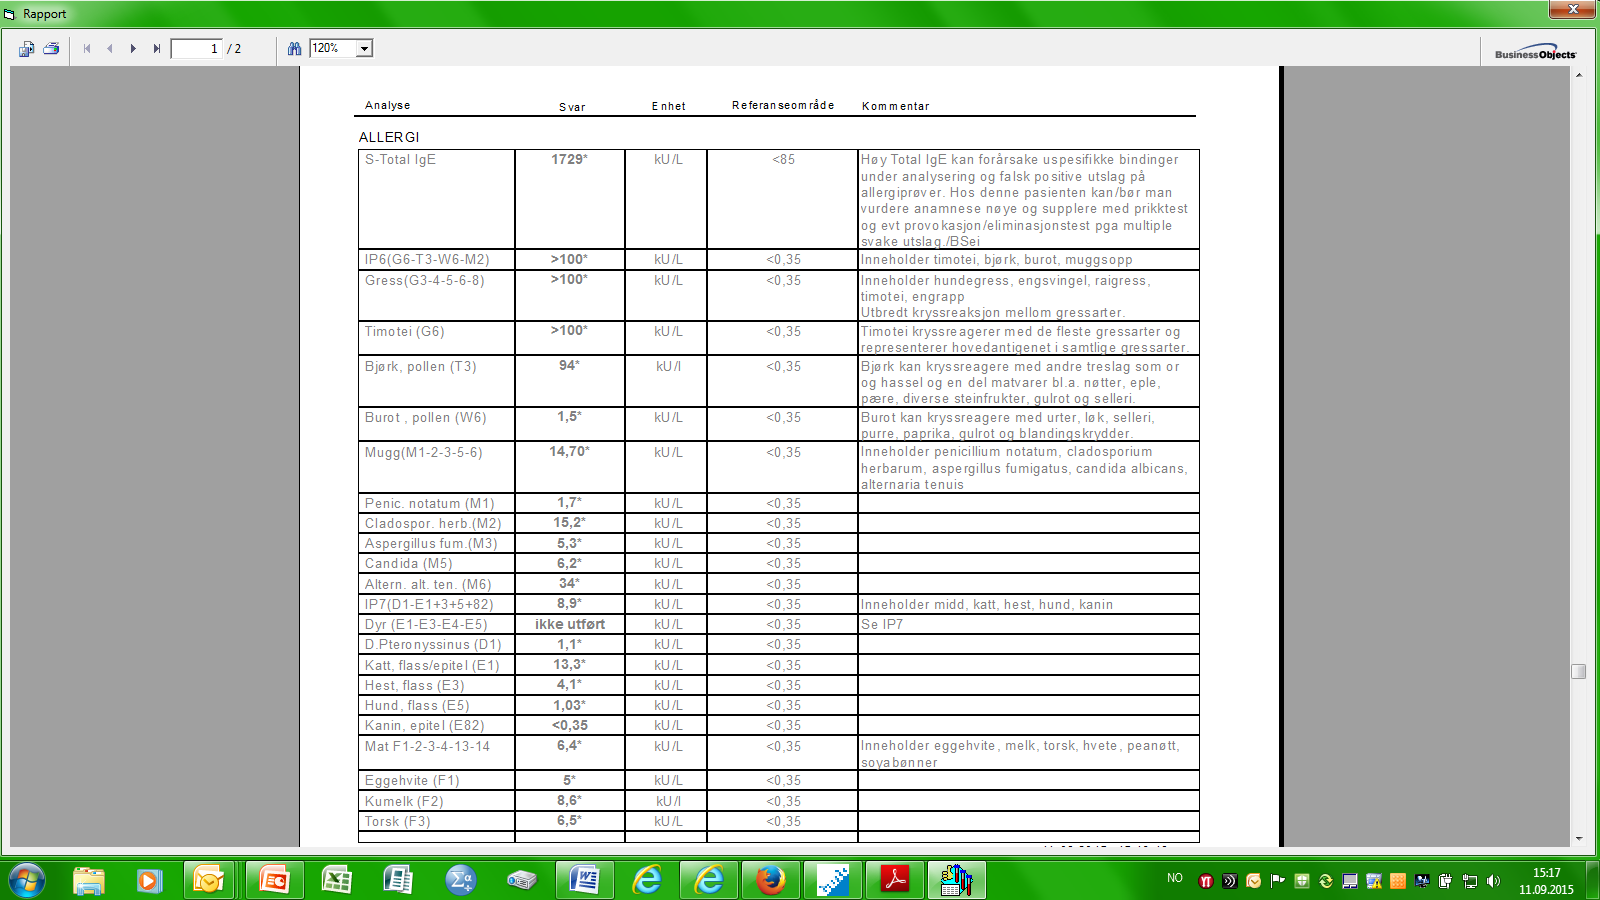
Task: Open PowerPoint from the taskbar
Action: (274, 880)
